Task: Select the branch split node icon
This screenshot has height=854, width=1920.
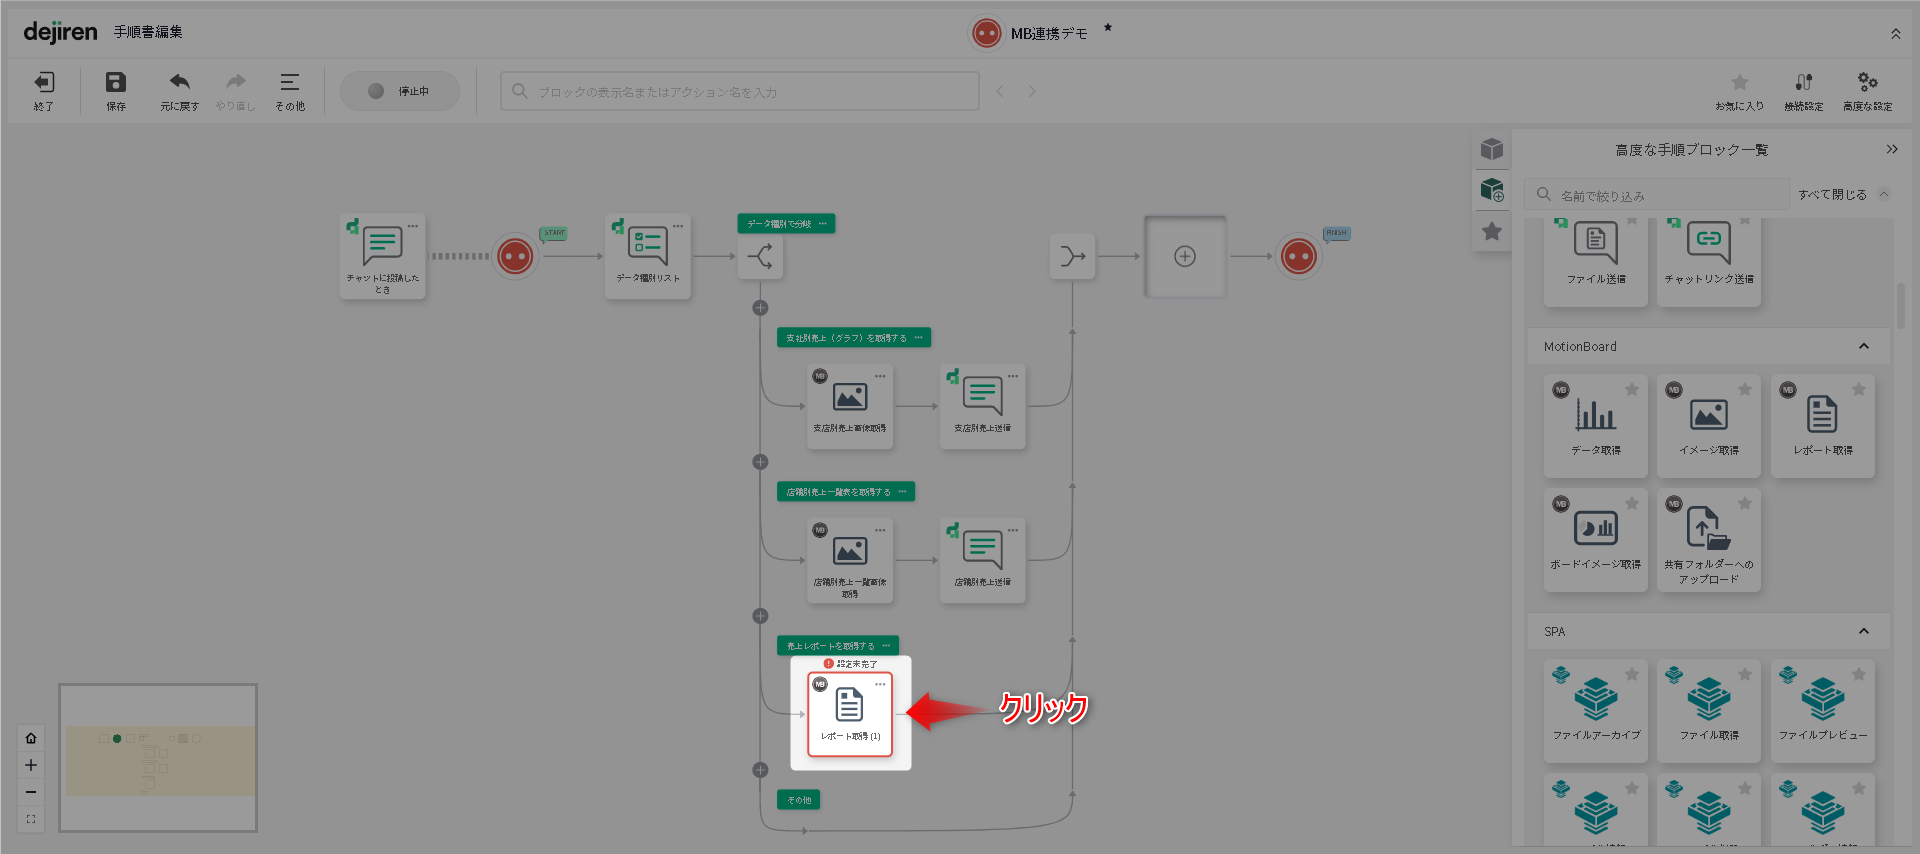Action: 760,257
